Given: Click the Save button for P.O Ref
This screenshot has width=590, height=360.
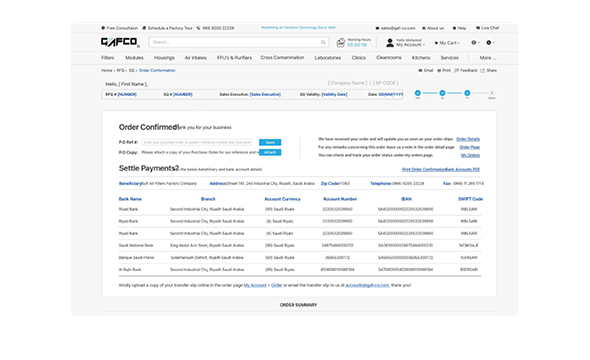Looking at the screenshot, I should pyautogui.click(x=270, y=142).
